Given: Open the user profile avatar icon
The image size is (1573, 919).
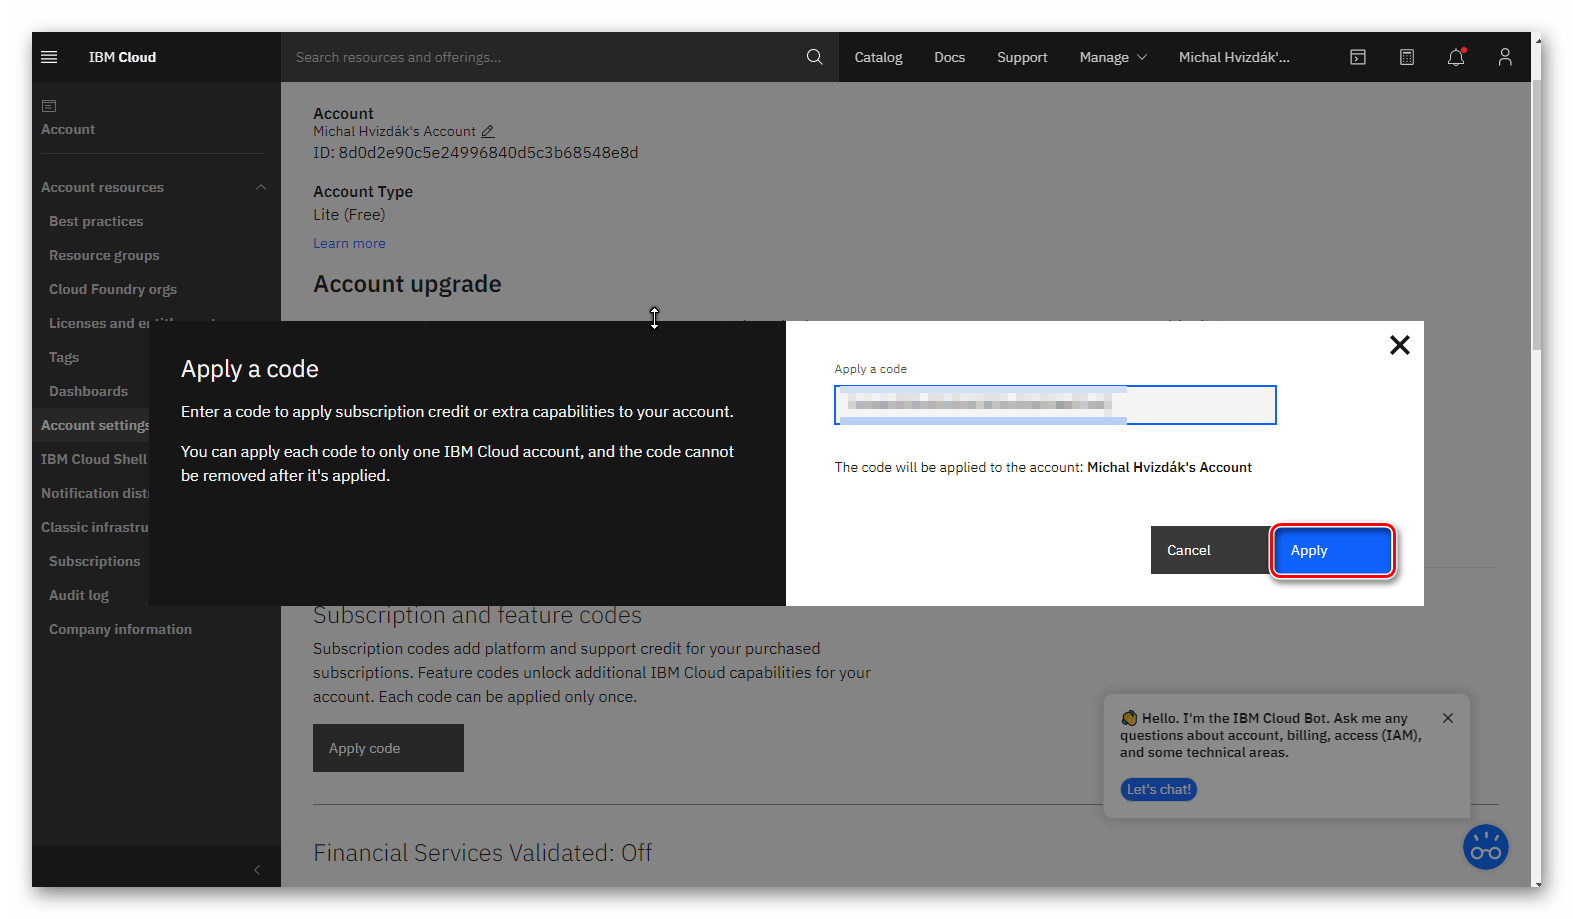Looking at the screenshot, I should coord(1504,57).
